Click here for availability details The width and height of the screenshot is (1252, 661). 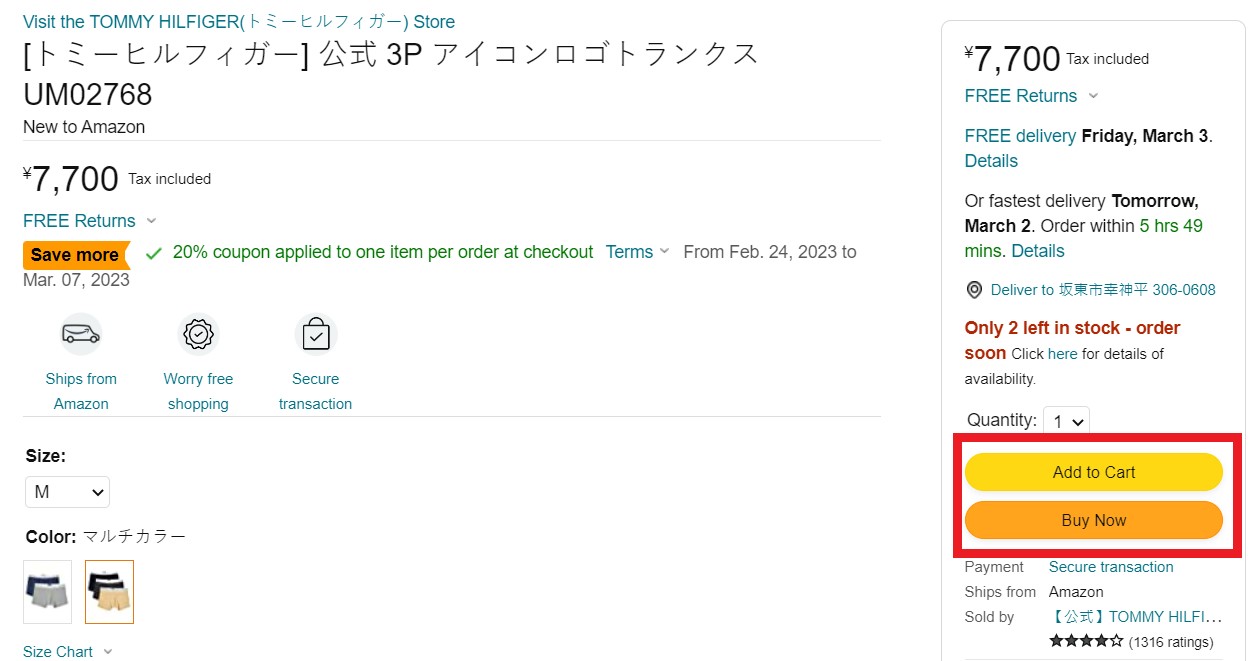(1062, 353)
